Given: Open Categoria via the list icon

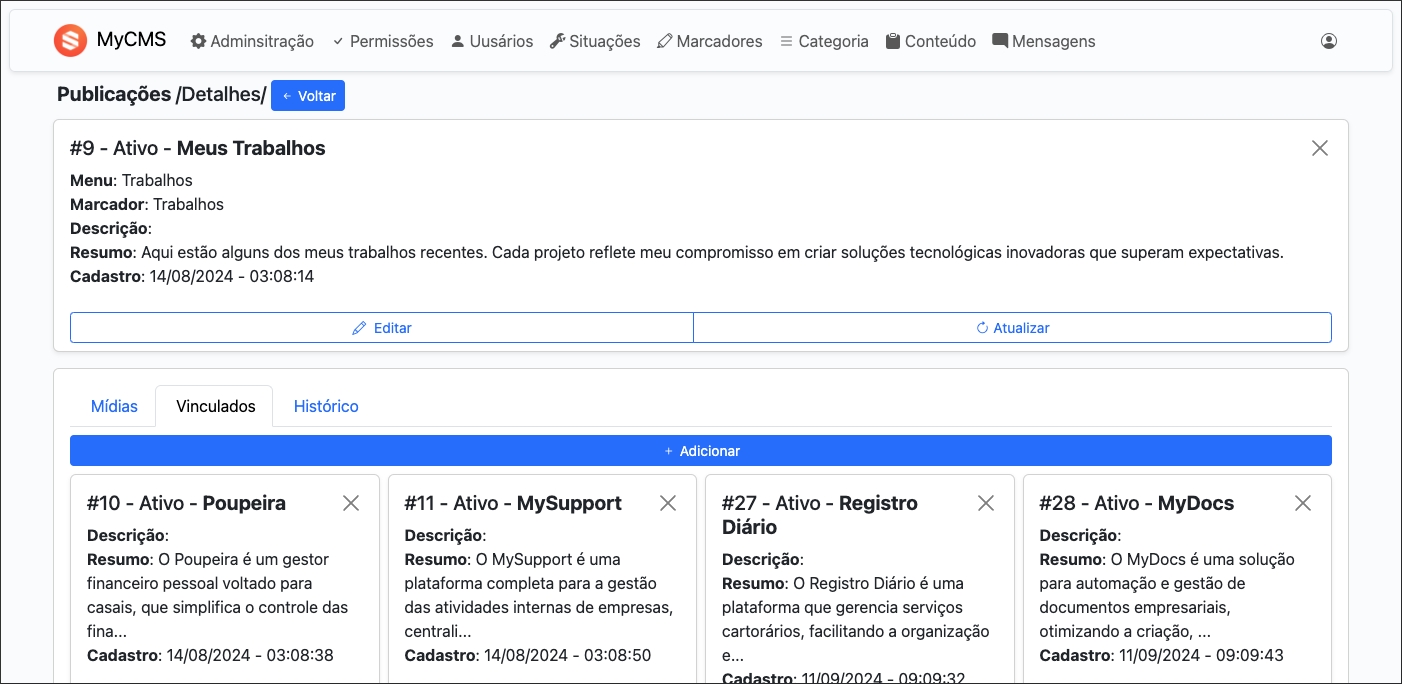Looking at the screenshot, I should [x=786, y=41].
